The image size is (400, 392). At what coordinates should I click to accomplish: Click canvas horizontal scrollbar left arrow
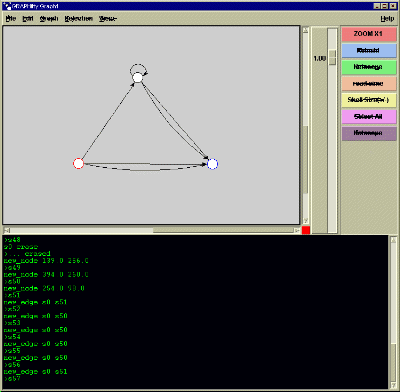(7, 230)
